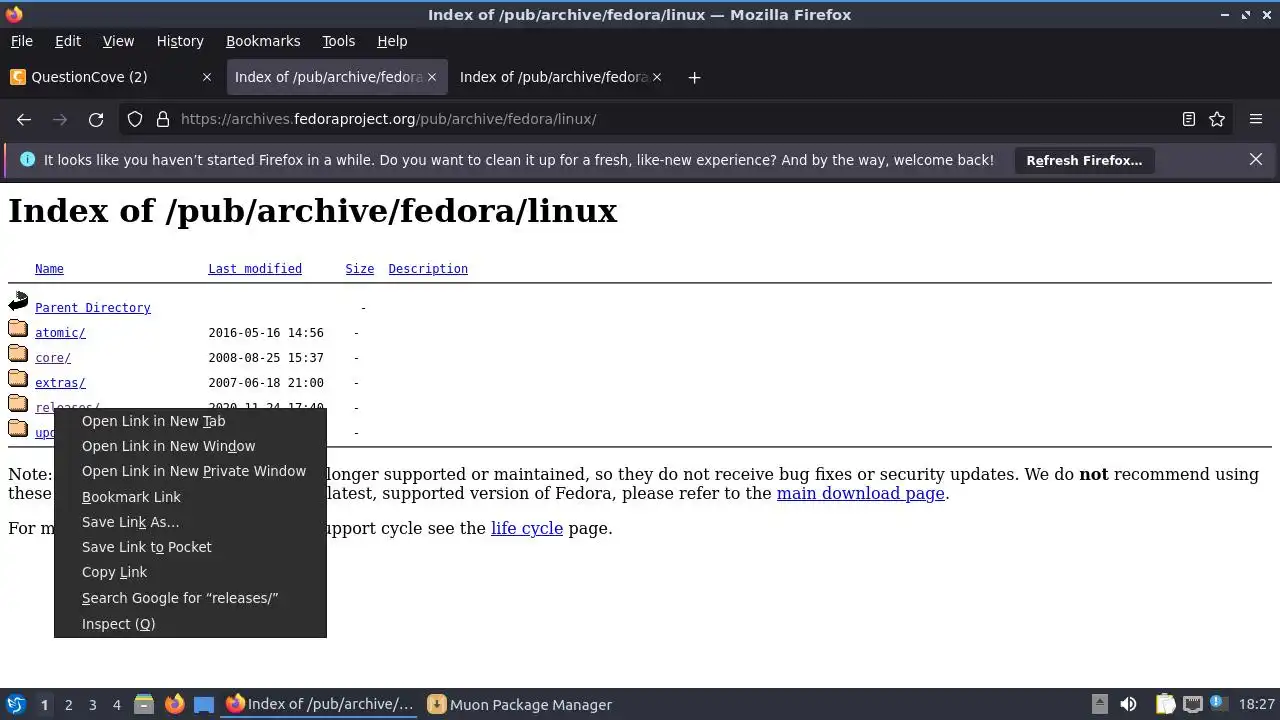Sort listing by Last modified link
The image size is (1280, 720).
coord(255,269)
